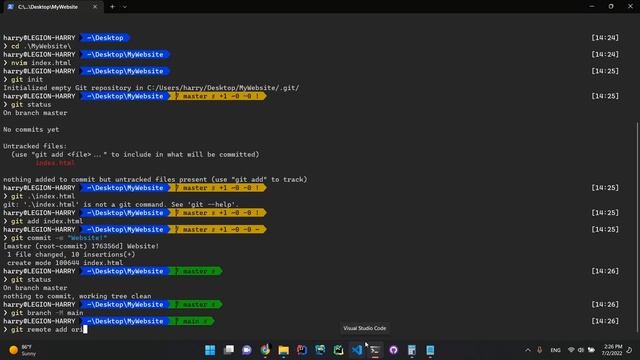Open the PyCharm taskbar icon

click(338, 350)
